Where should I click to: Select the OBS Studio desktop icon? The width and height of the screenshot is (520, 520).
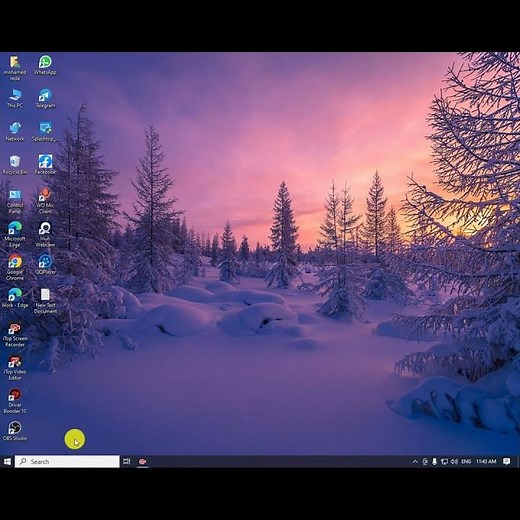pyautogui.click(x=15, y=431)
